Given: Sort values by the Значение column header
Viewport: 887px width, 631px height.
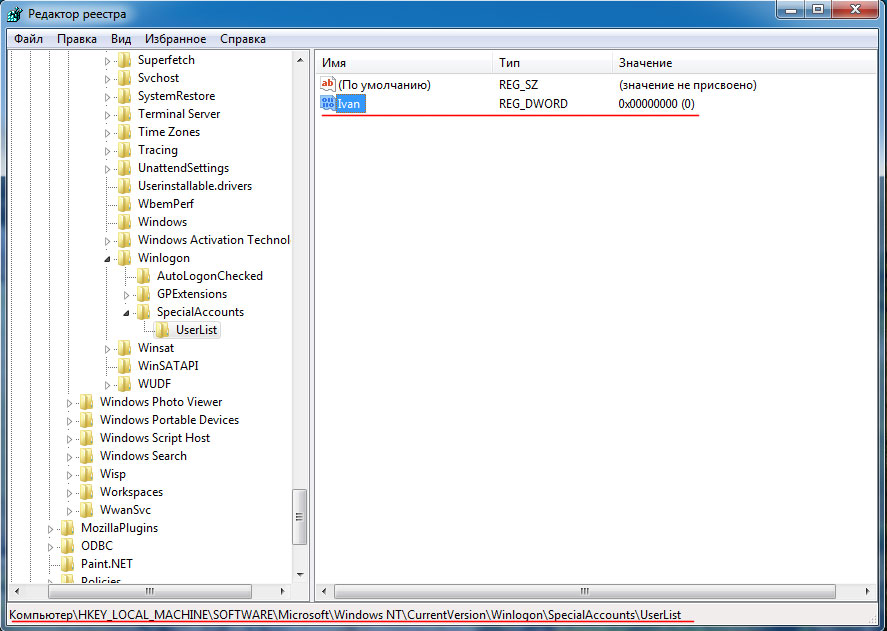Looking at the screenshot, I should tap(744, 63).
